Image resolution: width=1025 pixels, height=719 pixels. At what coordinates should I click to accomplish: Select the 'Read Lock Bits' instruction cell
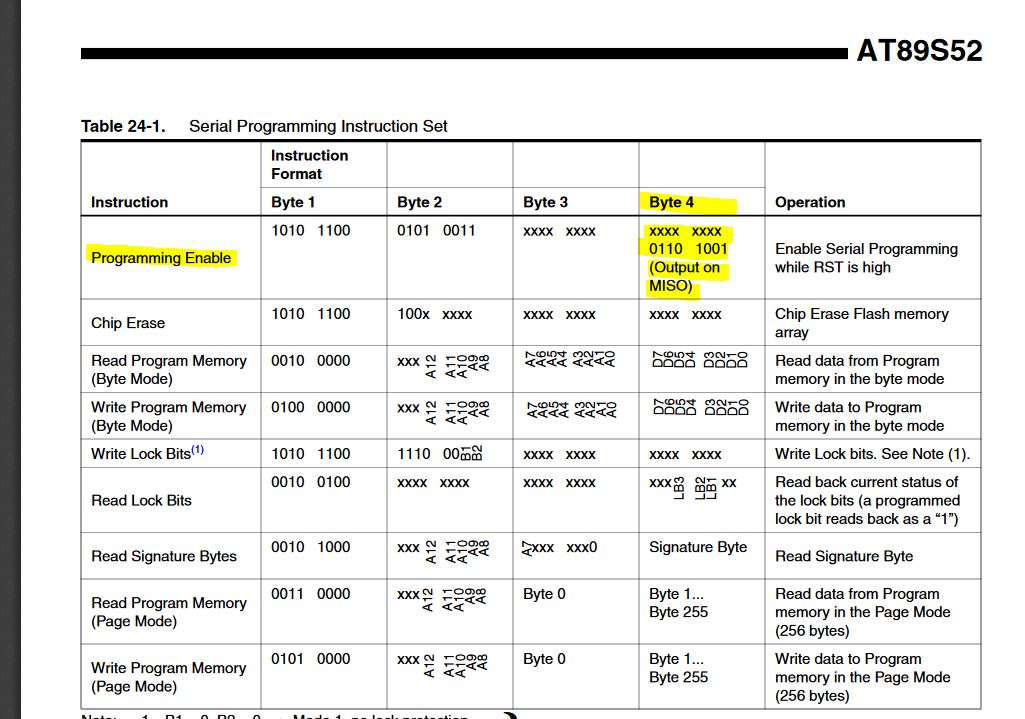[141, 501]
